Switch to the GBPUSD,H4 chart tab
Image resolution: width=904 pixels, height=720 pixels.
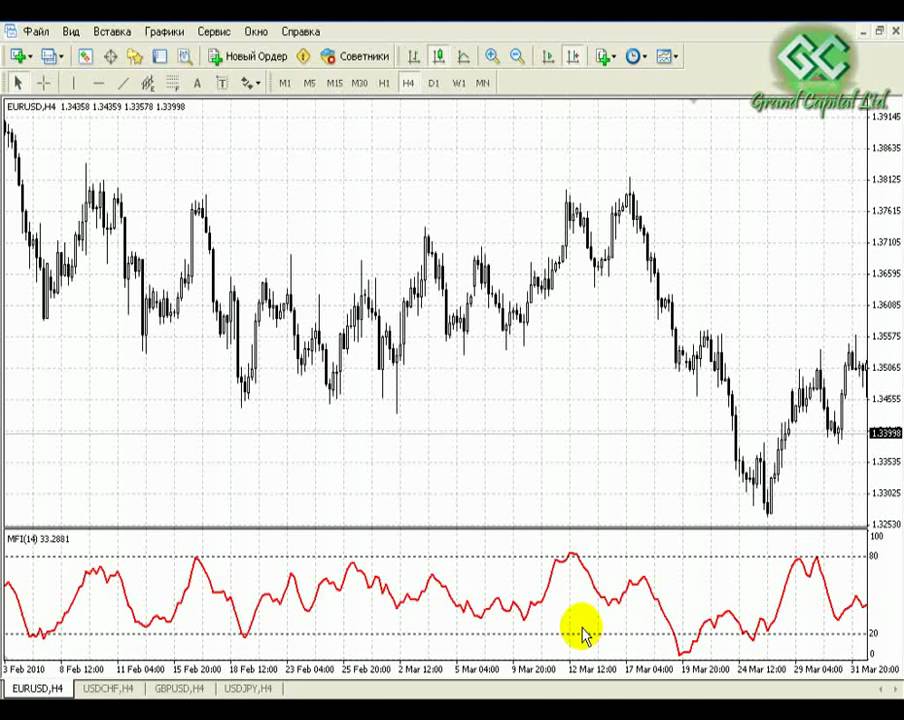pyautogui.click(x=179, y=688)
